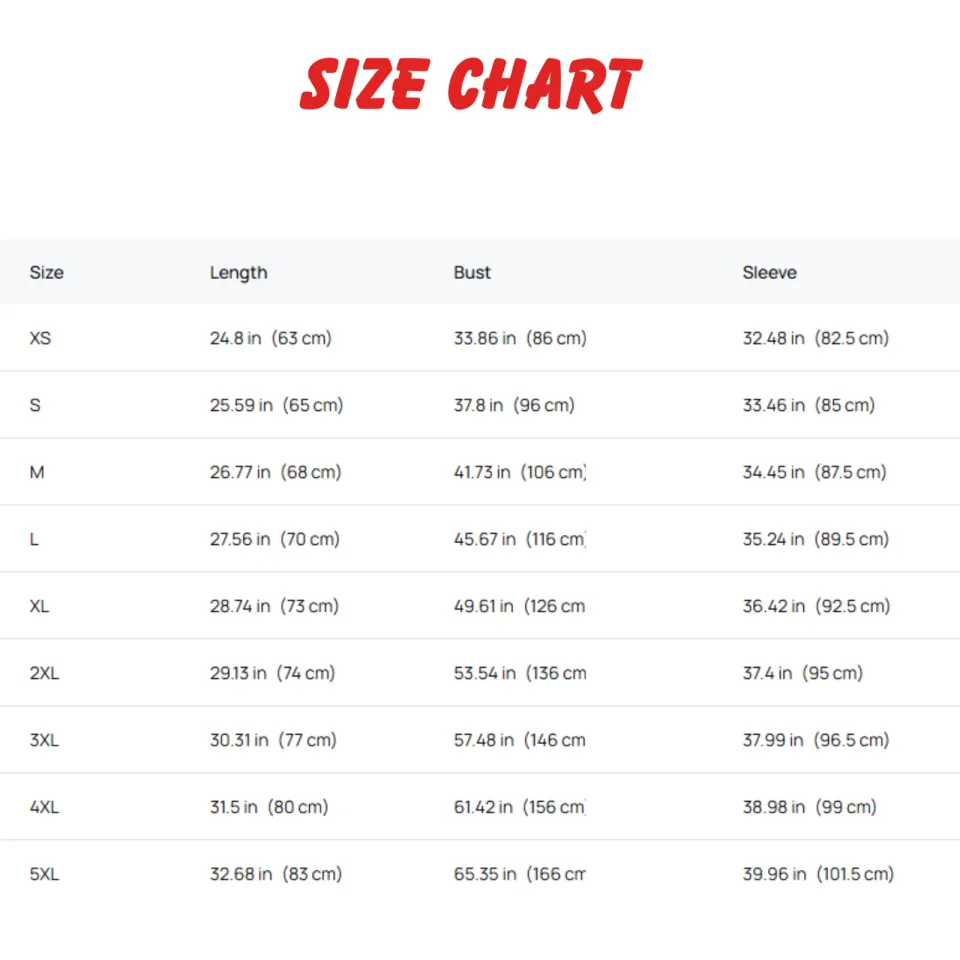Select the 5XL size row label
This screenshot has width=960, height=960.
point(44,874)
